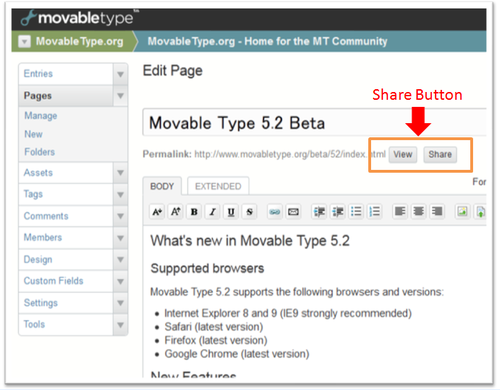Click the 'Safari (latest version)' bullet
The height and width of the screenshot is (390, 500).
[214, 327]
